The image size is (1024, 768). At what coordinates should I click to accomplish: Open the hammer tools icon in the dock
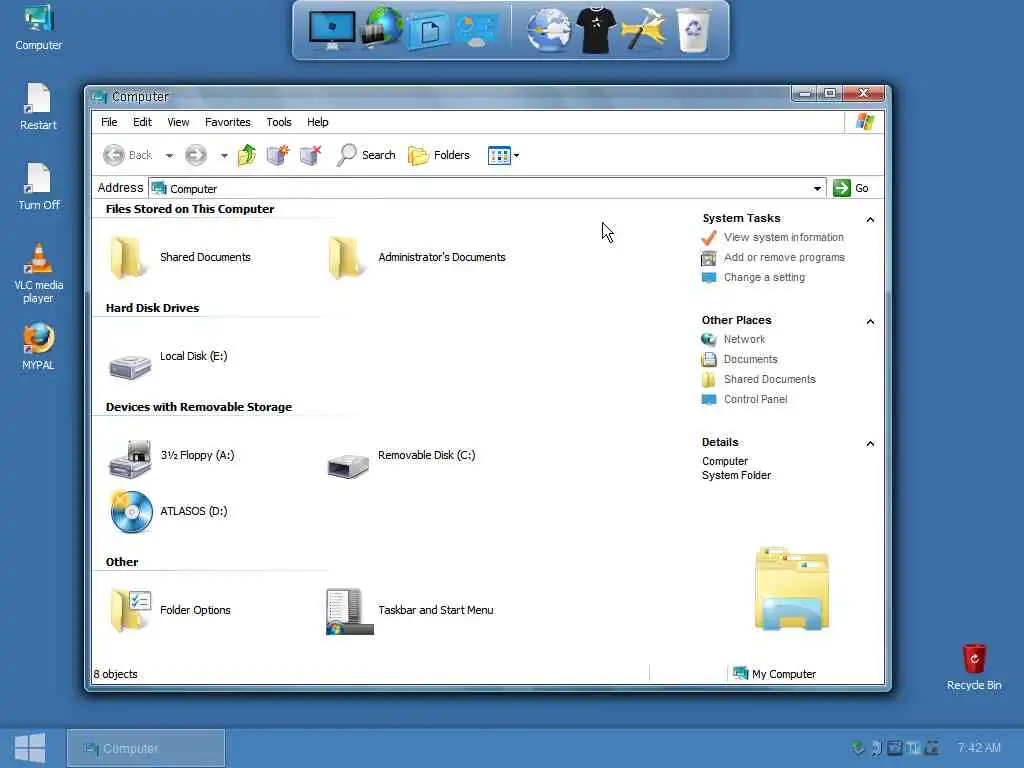[643, 30]
